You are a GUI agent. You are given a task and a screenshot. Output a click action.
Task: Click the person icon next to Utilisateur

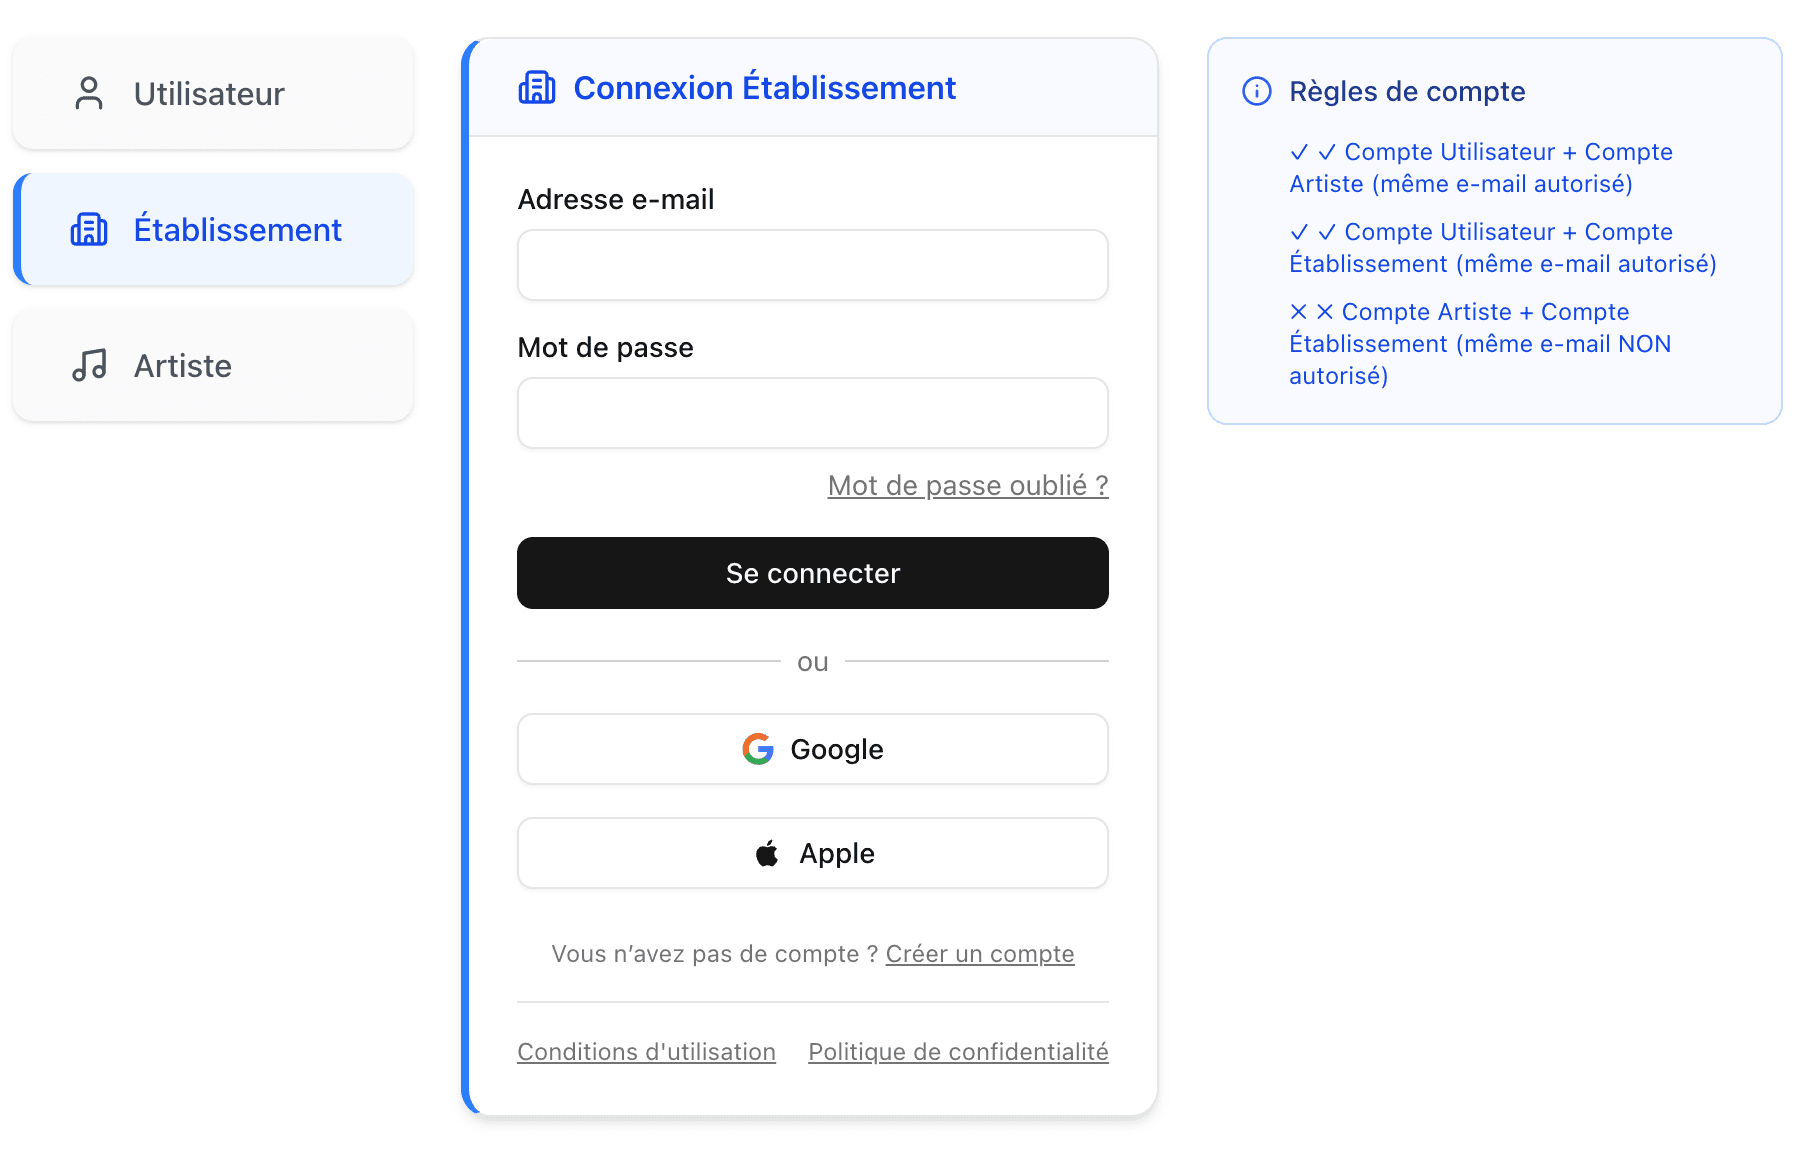coord(90,93)
